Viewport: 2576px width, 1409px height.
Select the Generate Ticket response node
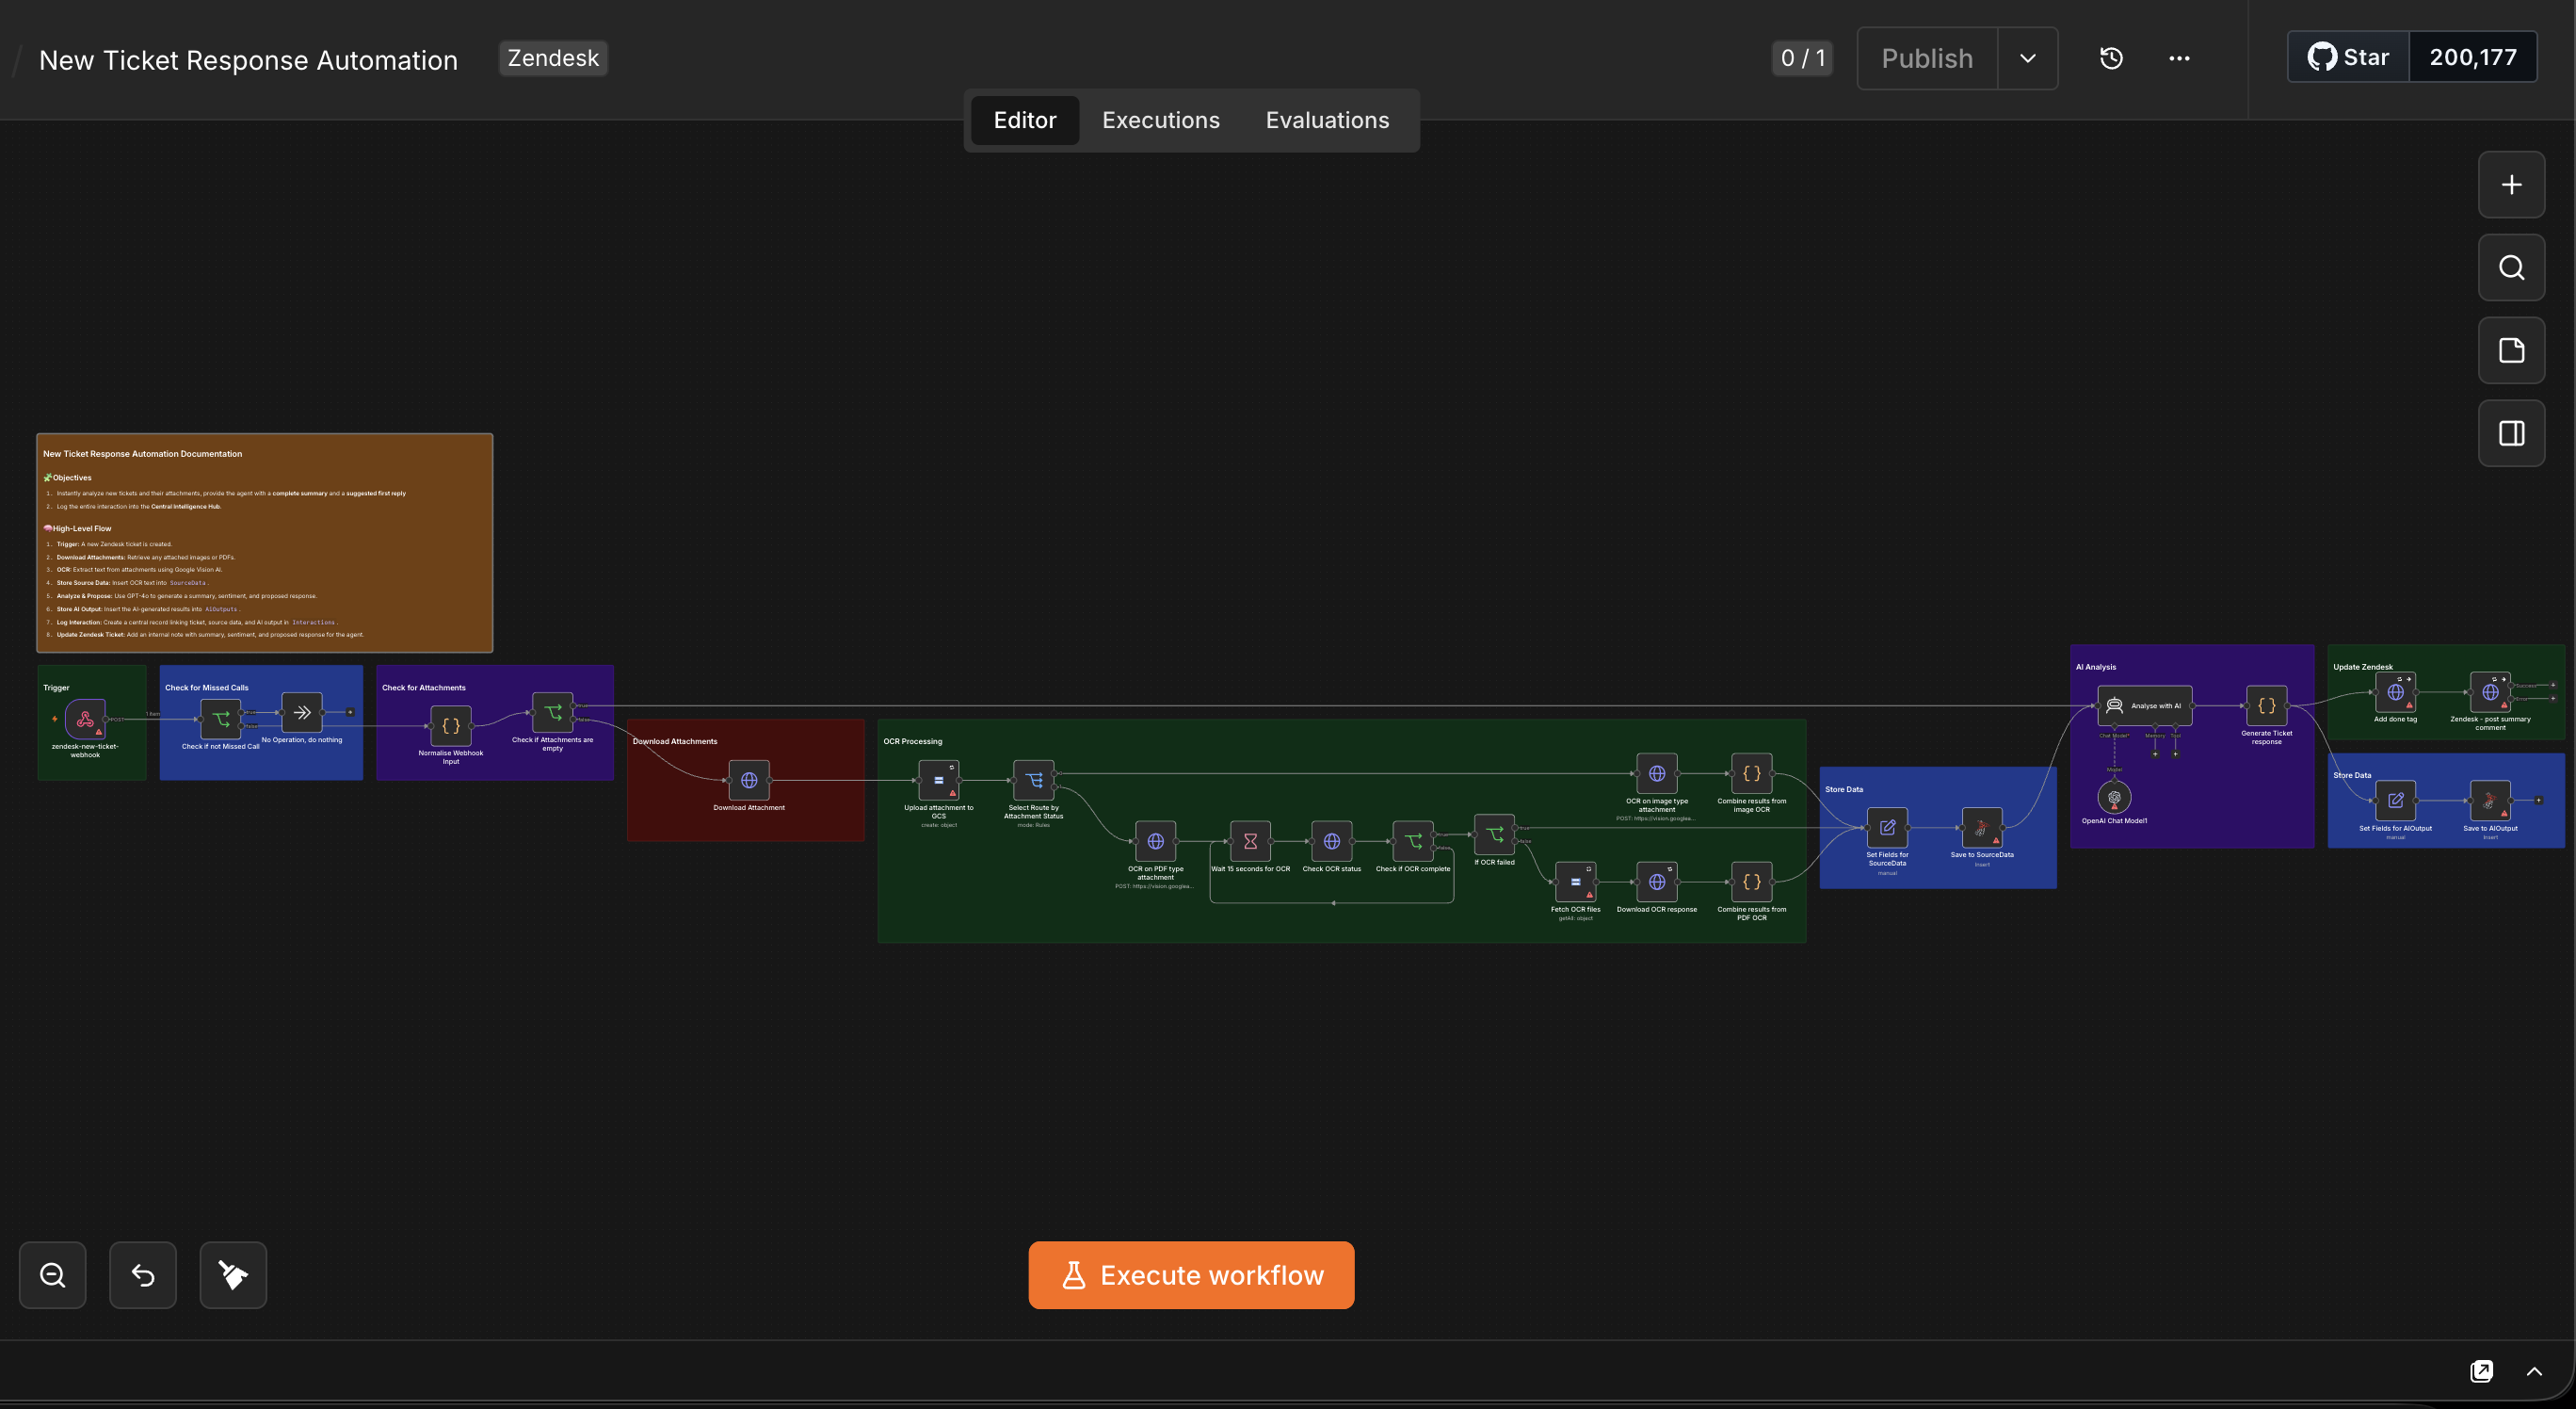(2267, 706)
